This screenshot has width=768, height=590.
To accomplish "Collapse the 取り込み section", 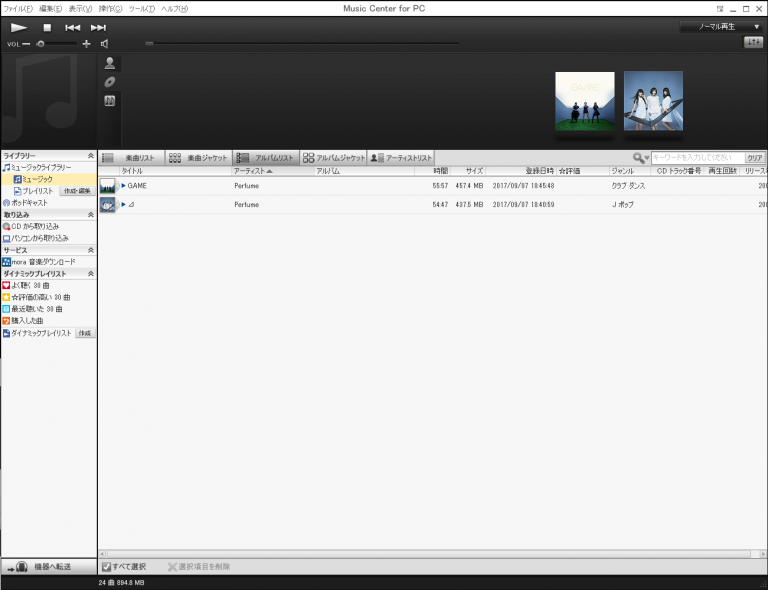I will pyautogui.click(x=91, y=214).
